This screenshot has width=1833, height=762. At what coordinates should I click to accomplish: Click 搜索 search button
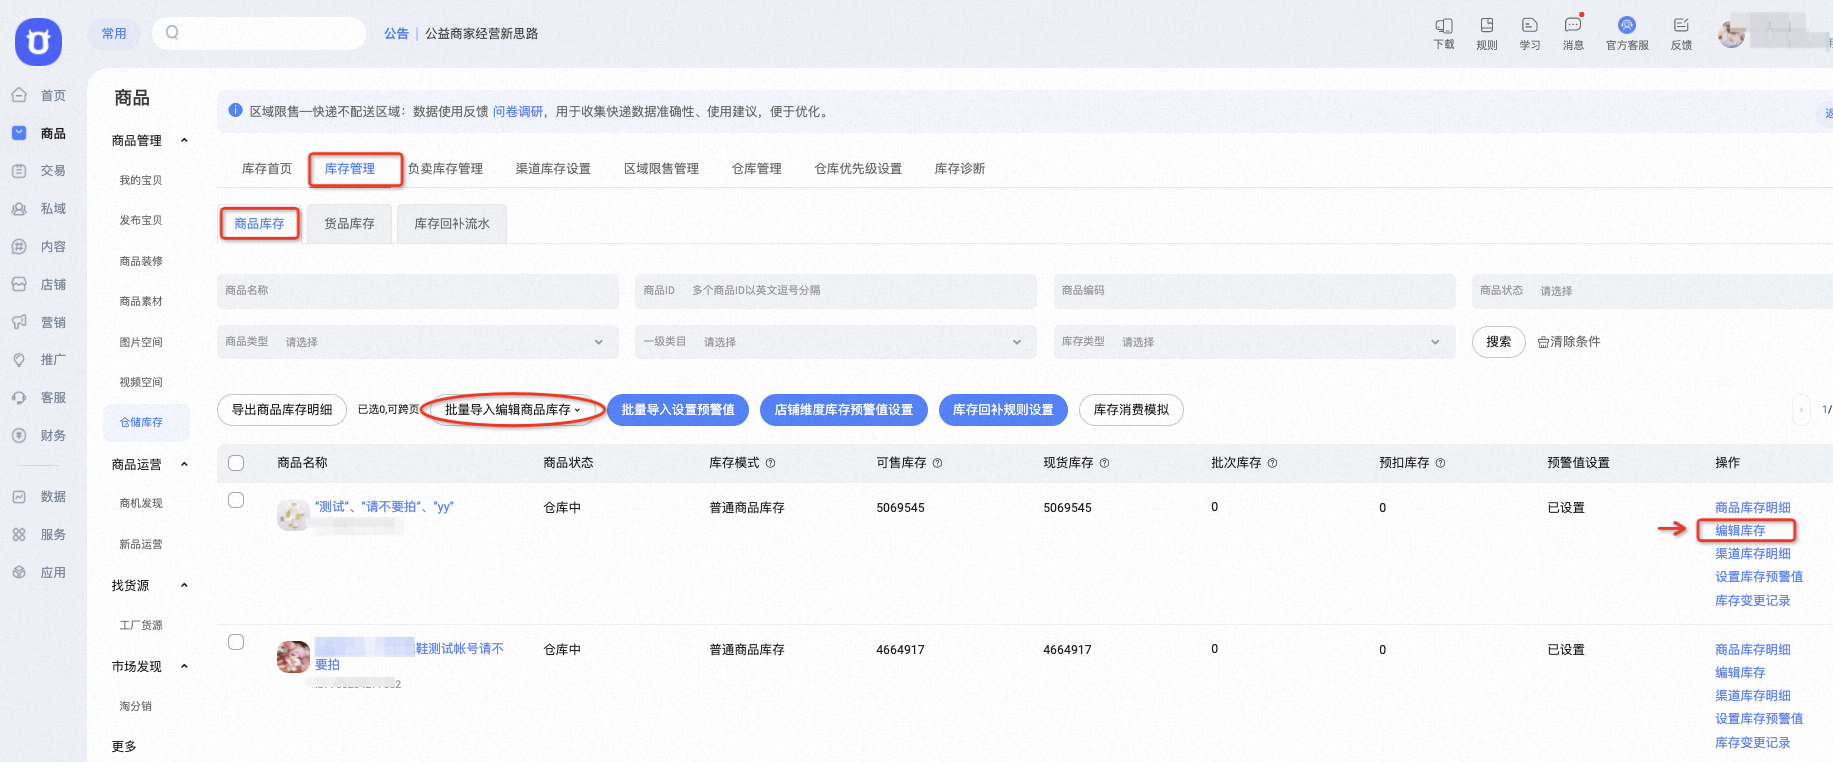[x=1498, y=342]
